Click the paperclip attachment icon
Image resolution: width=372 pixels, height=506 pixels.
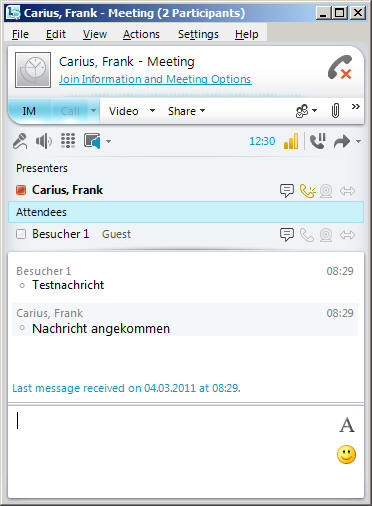pos(335,110)
